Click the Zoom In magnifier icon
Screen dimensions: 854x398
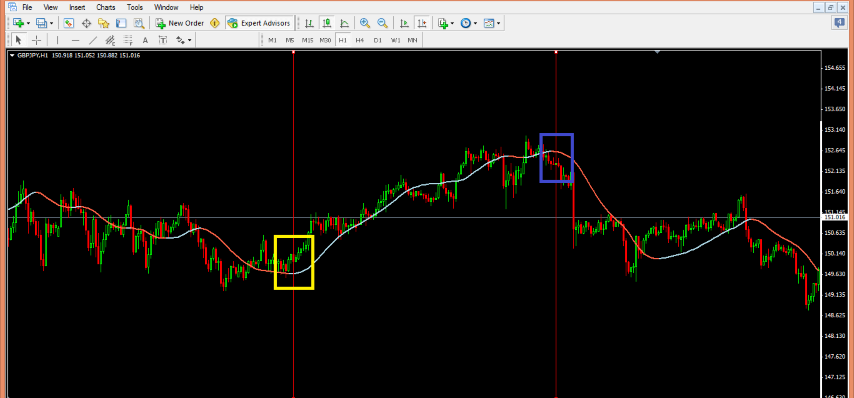tap(365, 23)
